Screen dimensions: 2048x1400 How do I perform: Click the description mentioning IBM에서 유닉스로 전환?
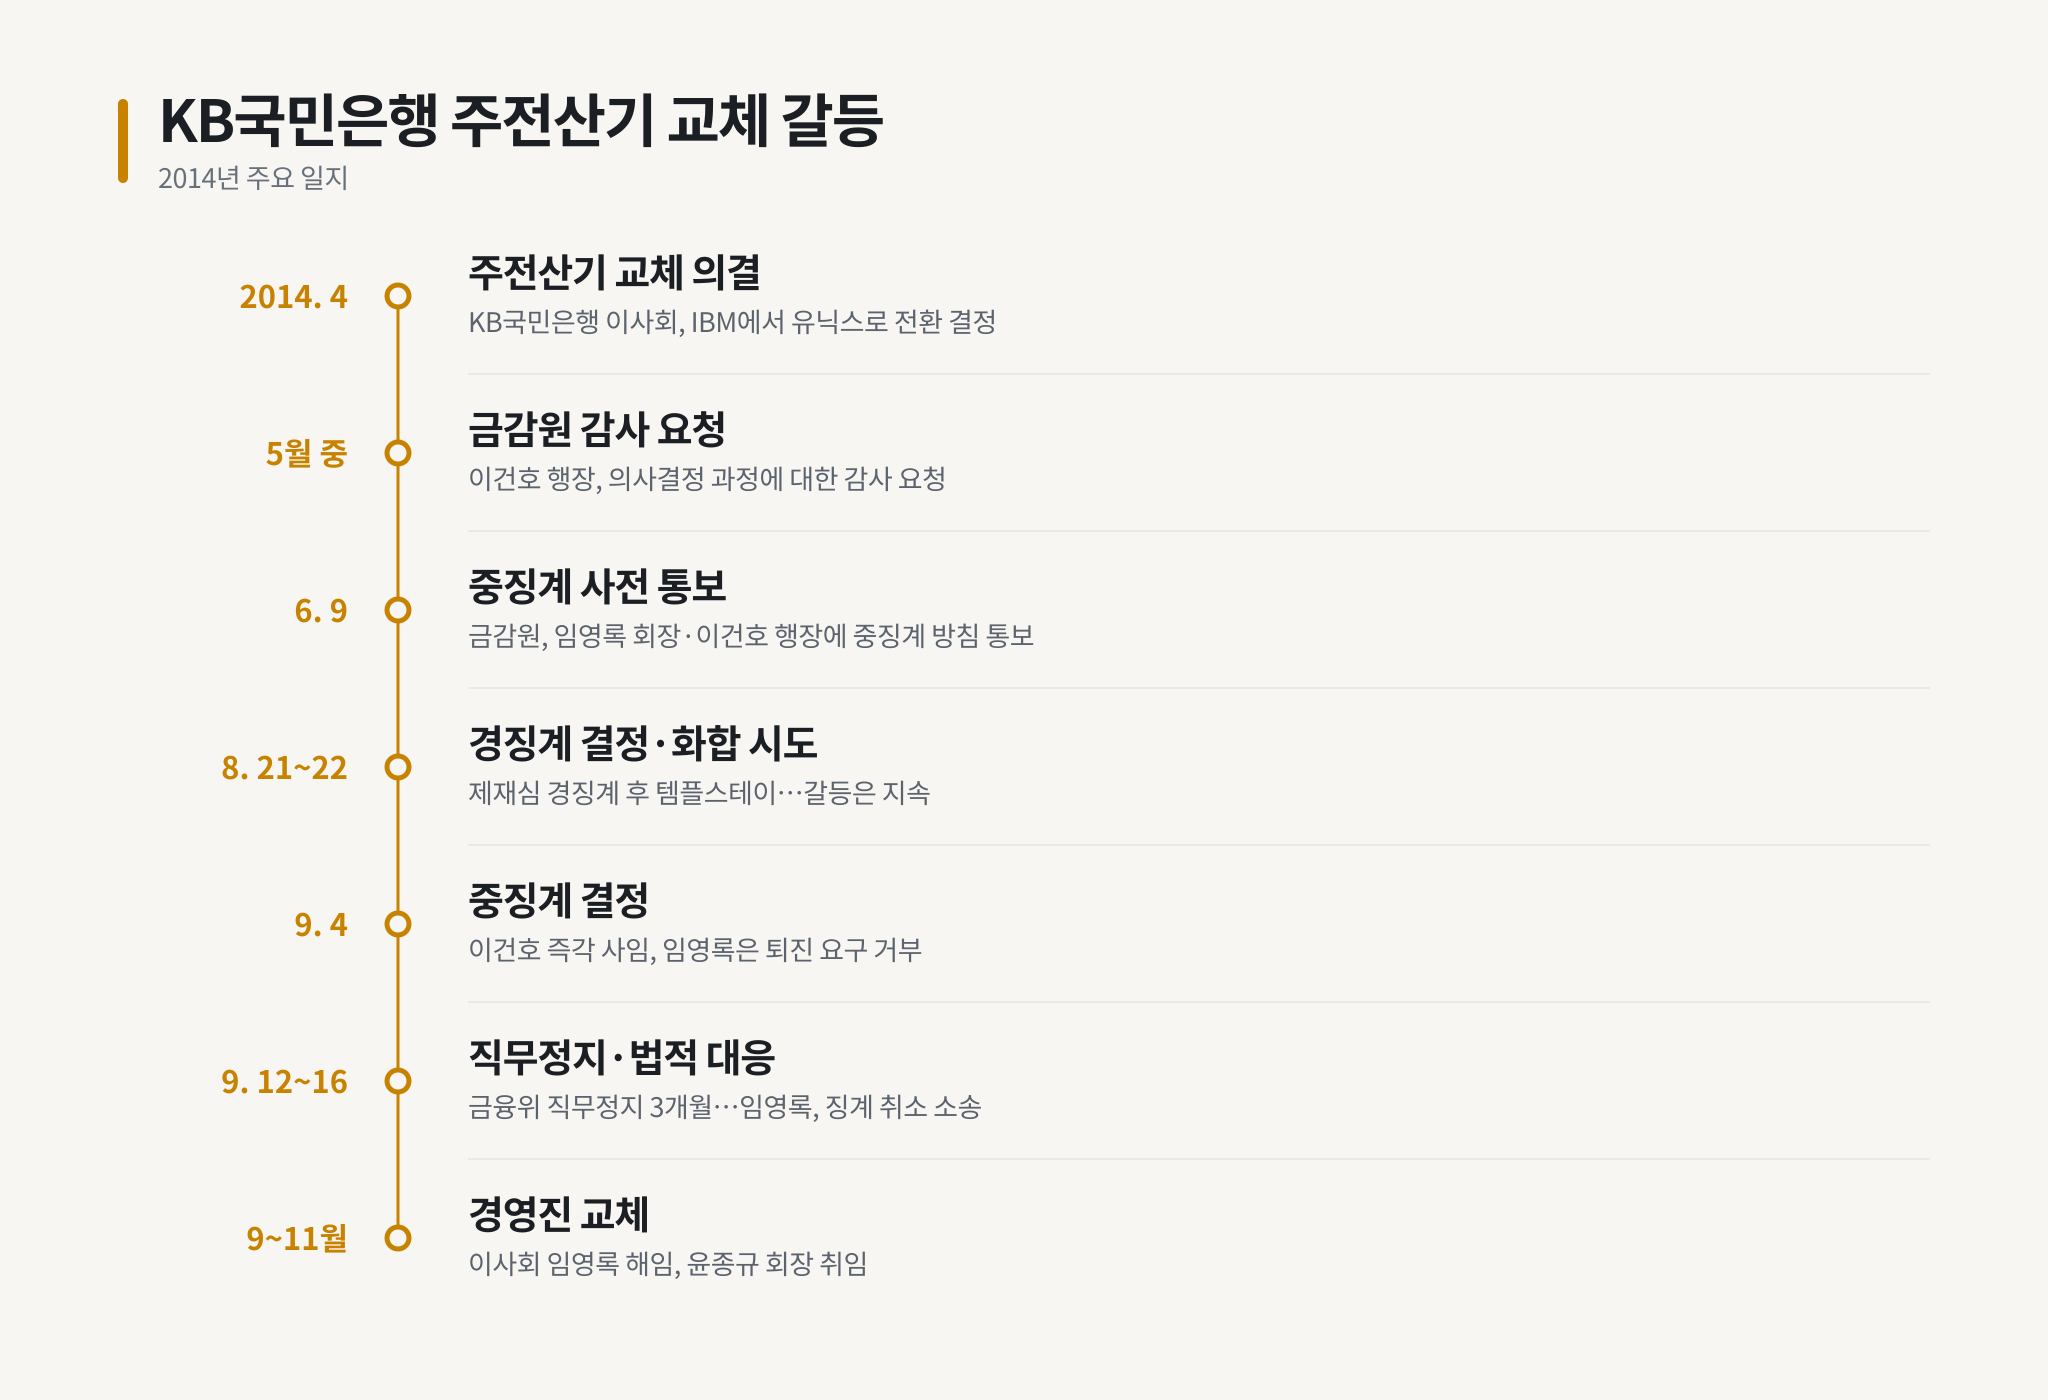point(732,322)
